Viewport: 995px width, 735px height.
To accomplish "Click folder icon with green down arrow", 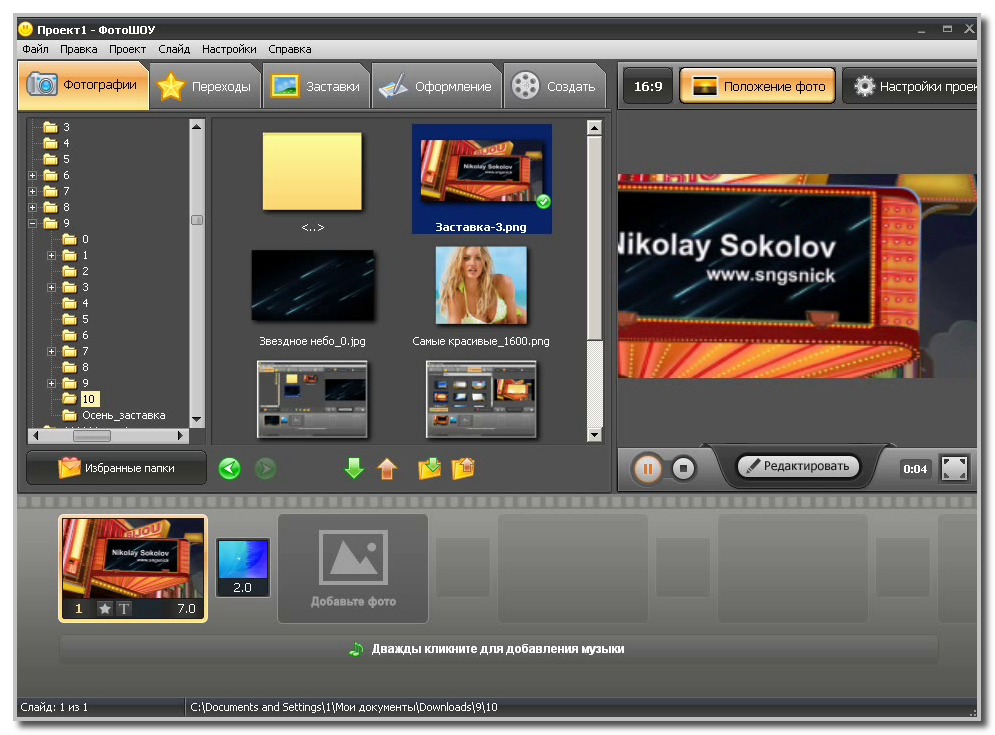I will pyautogui.click(x=429, y=468).
